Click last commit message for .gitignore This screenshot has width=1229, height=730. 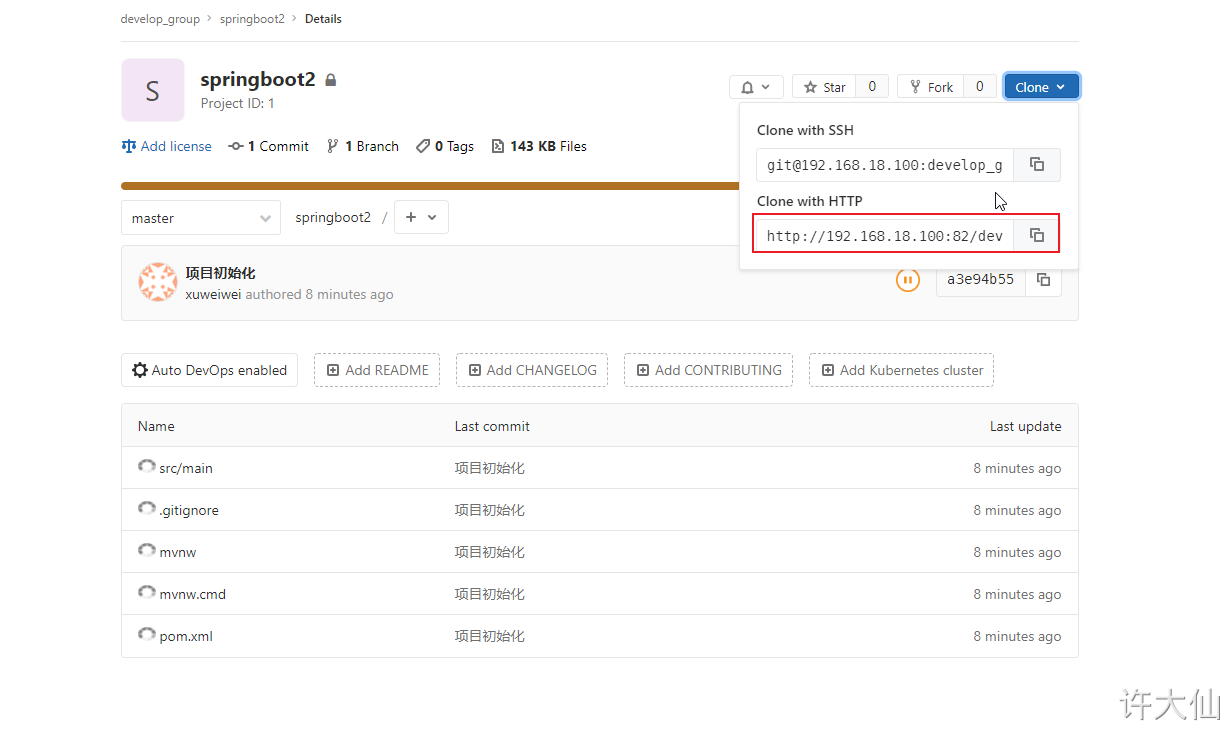pyautogui.click(x=490, y=510)
